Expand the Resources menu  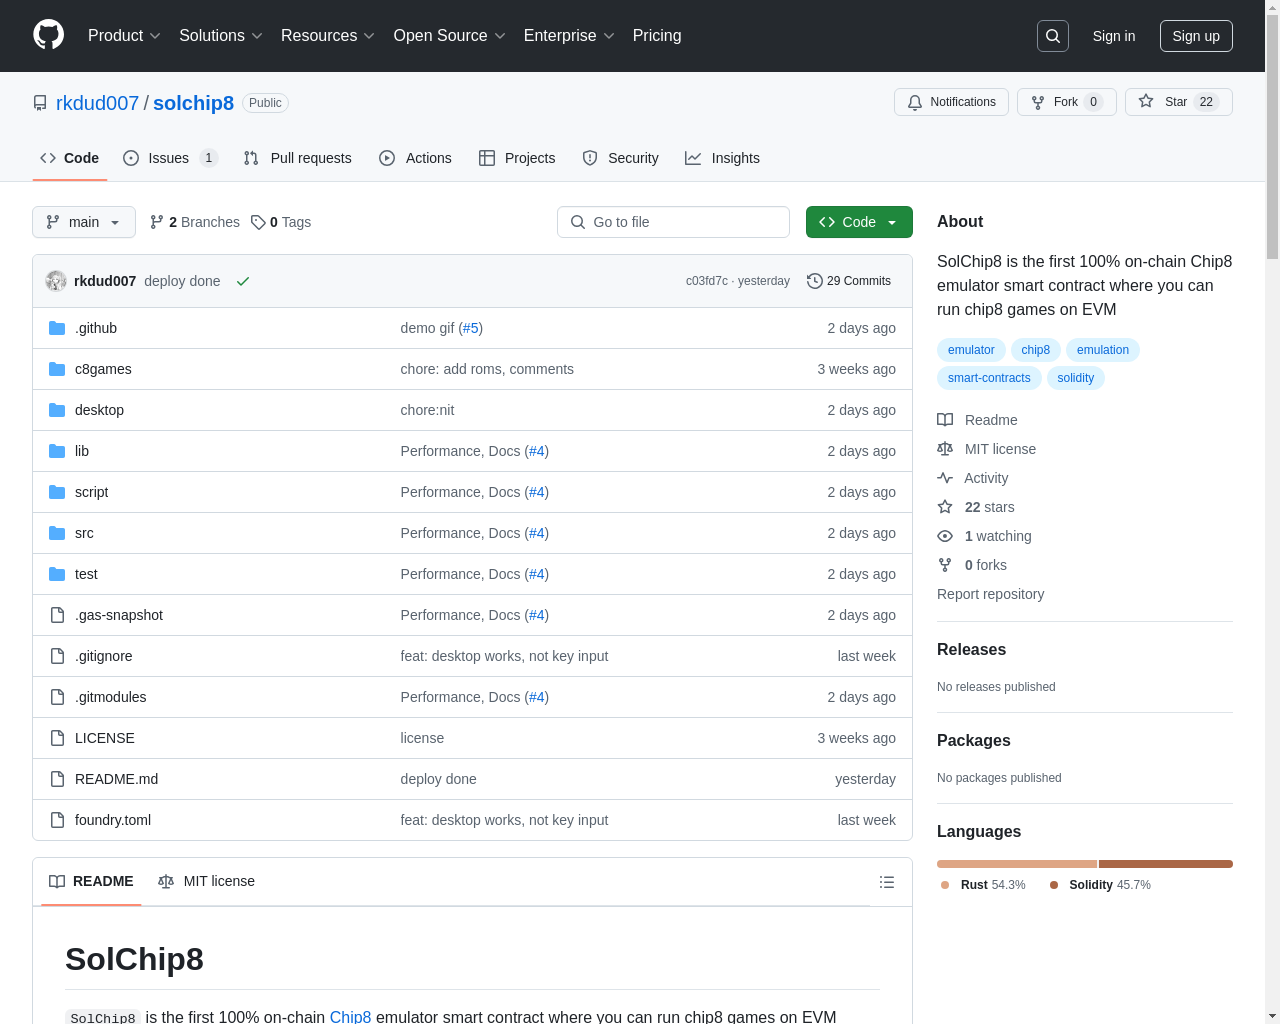point(327,36)
